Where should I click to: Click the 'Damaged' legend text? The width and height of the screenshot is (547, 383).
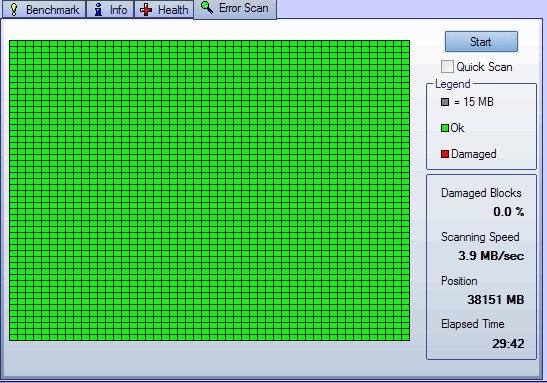coord(473,154)
